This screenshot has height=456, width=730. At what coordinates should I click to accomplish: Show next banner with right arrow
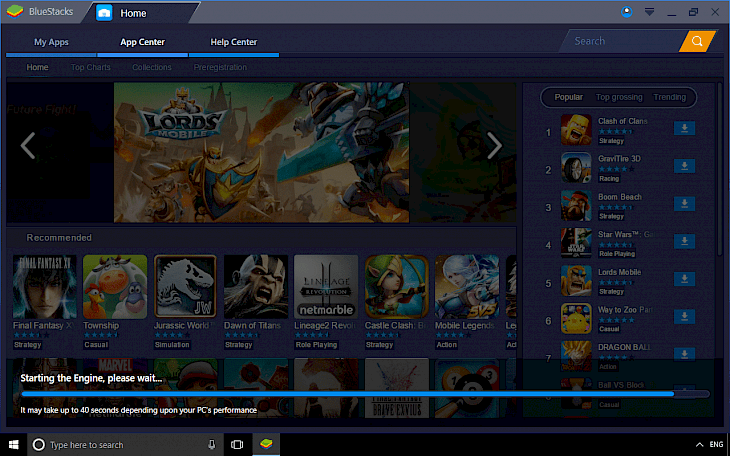pos(494,146)
